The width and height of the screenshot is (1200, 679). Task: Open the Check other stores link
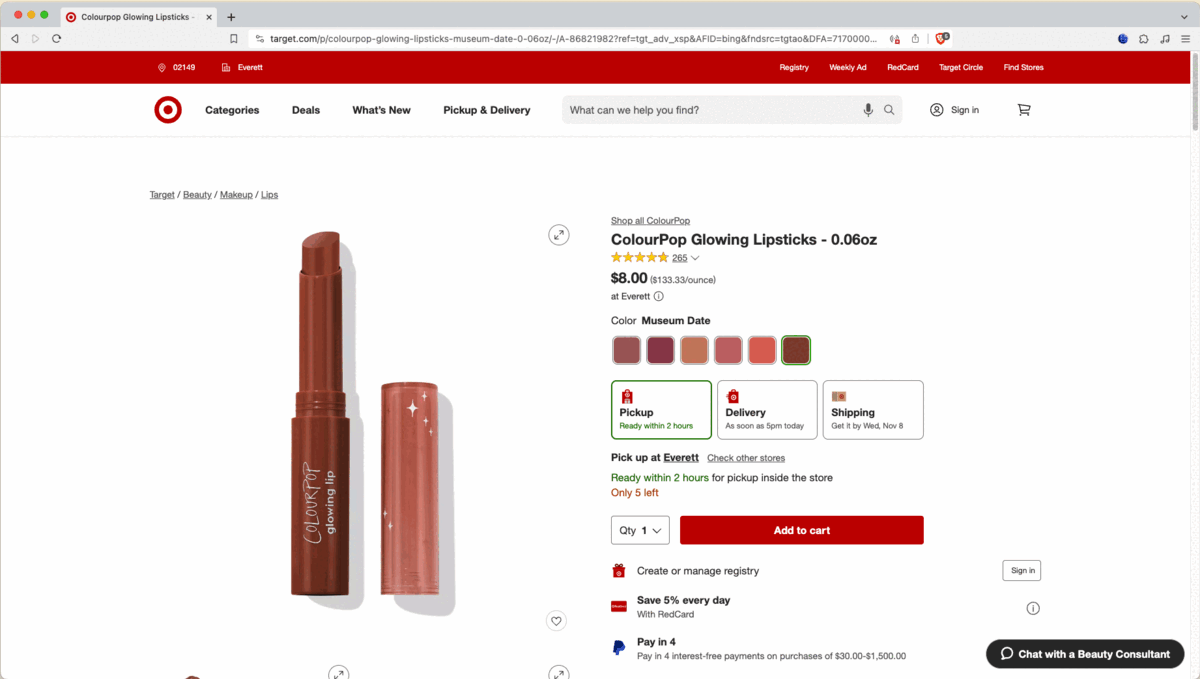746,458
